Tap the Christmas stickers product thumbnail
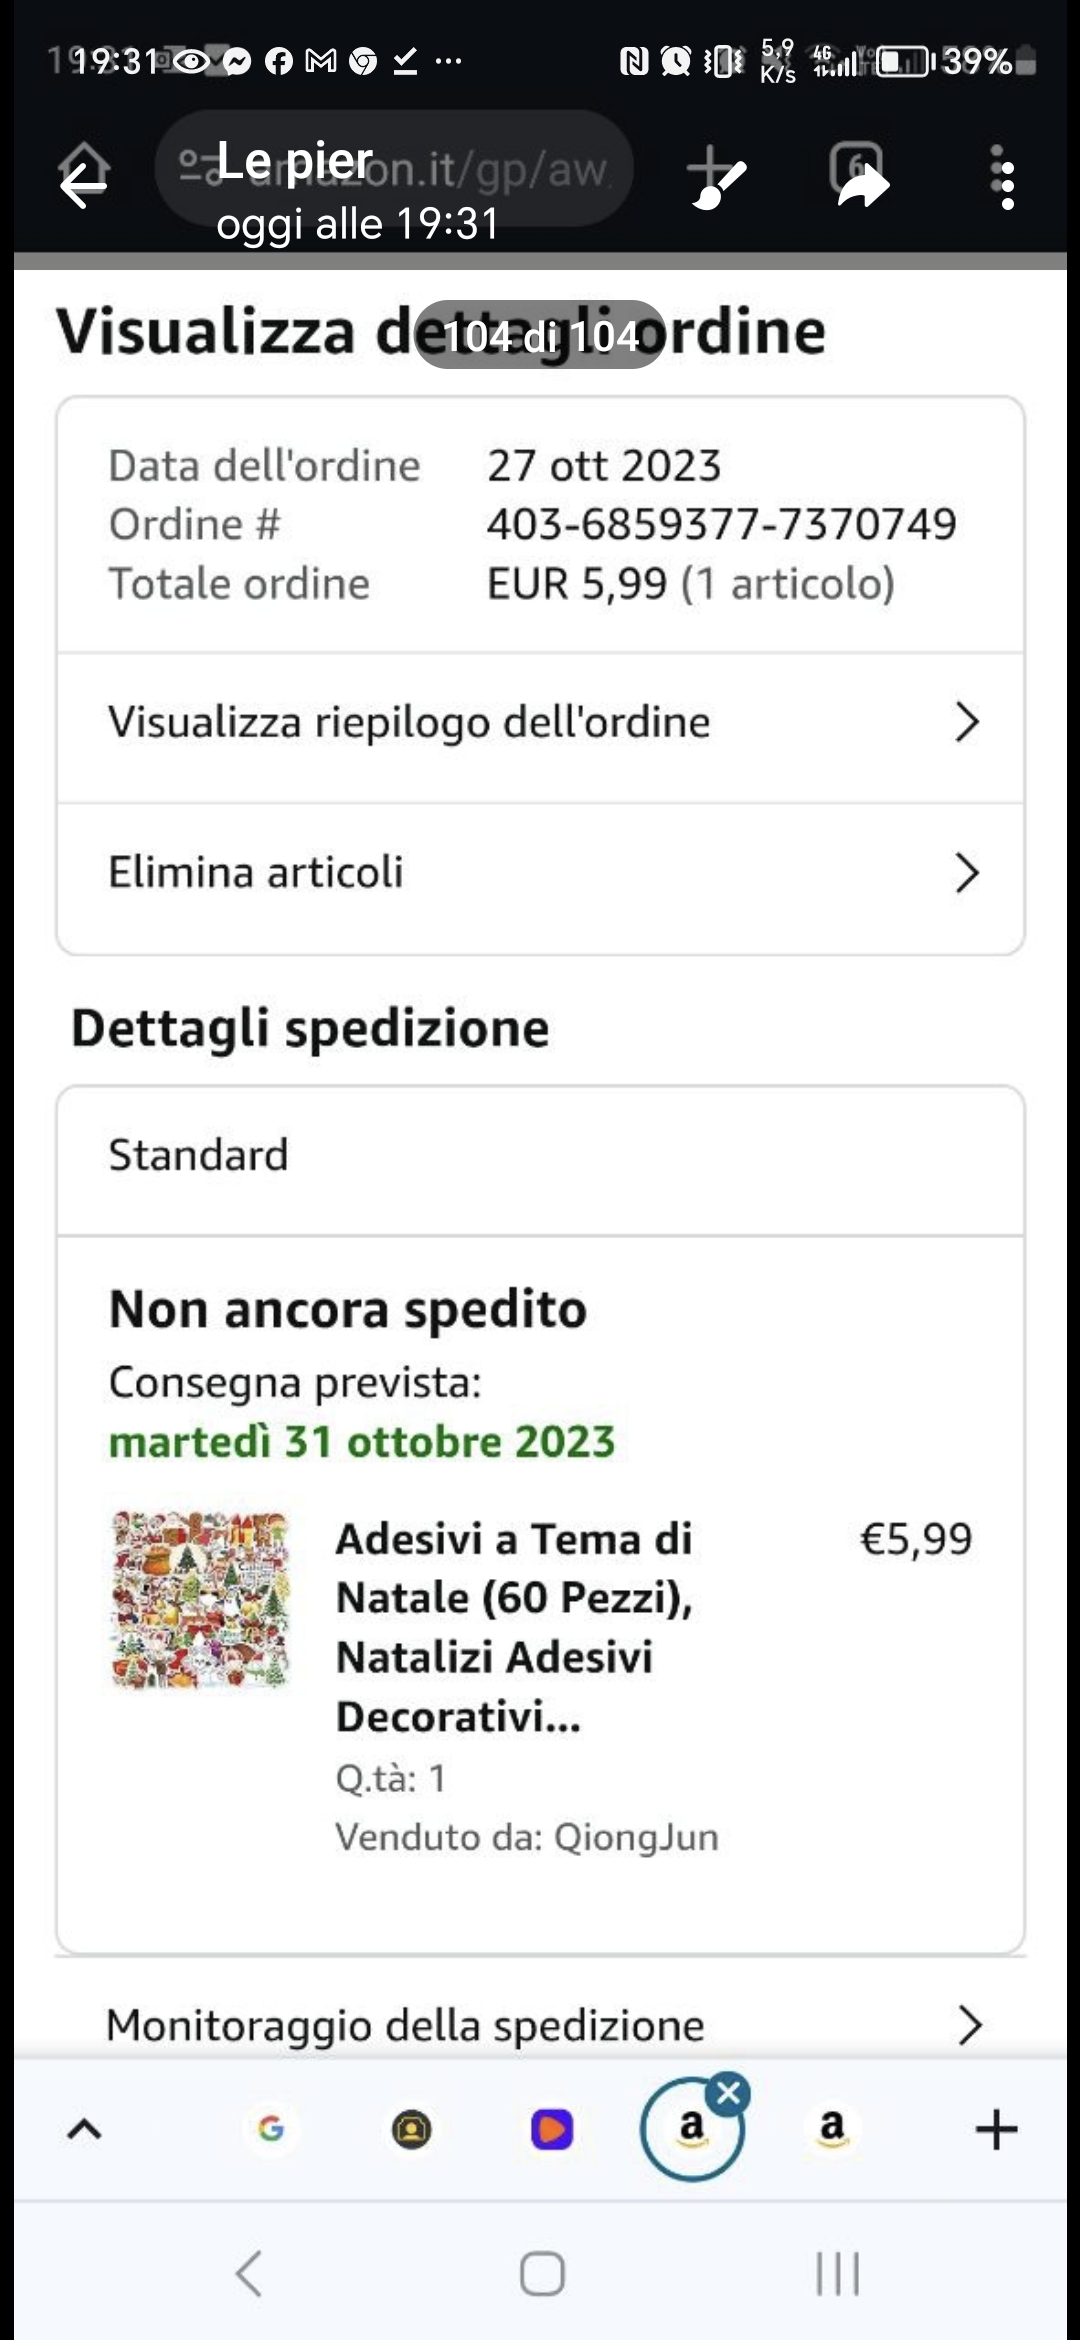This screenshot has width=1080, height=2340. coord(201,1600)
